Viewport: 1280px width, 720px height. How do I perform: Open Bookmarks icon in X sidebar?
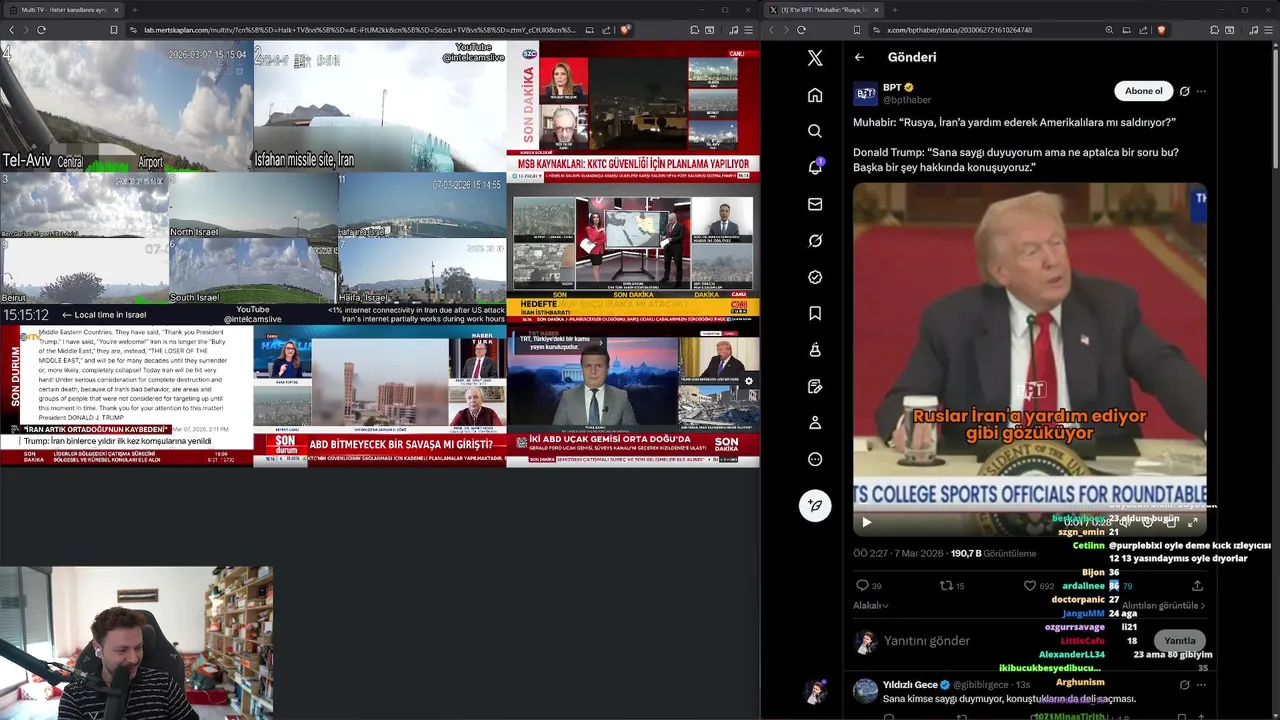[815, 313]
